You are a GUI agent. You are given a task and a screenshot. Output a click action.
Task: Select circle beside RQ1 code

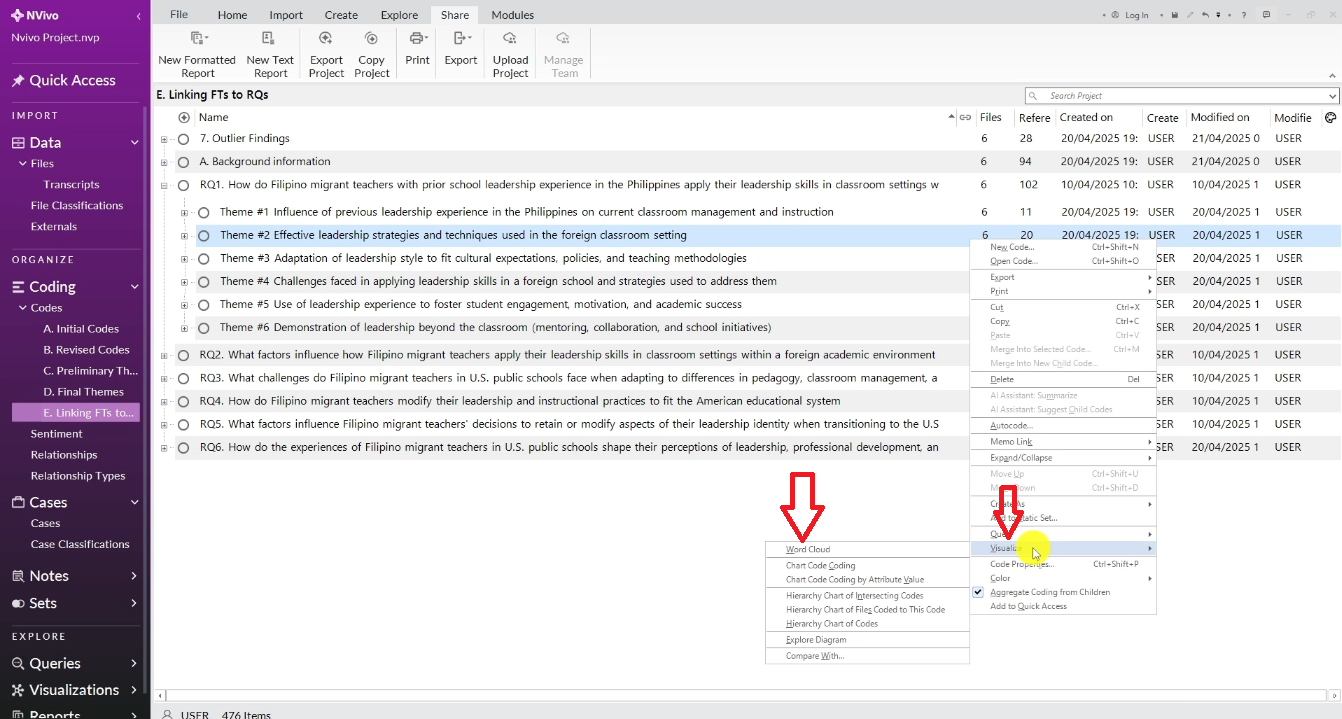tap(183, 185)
